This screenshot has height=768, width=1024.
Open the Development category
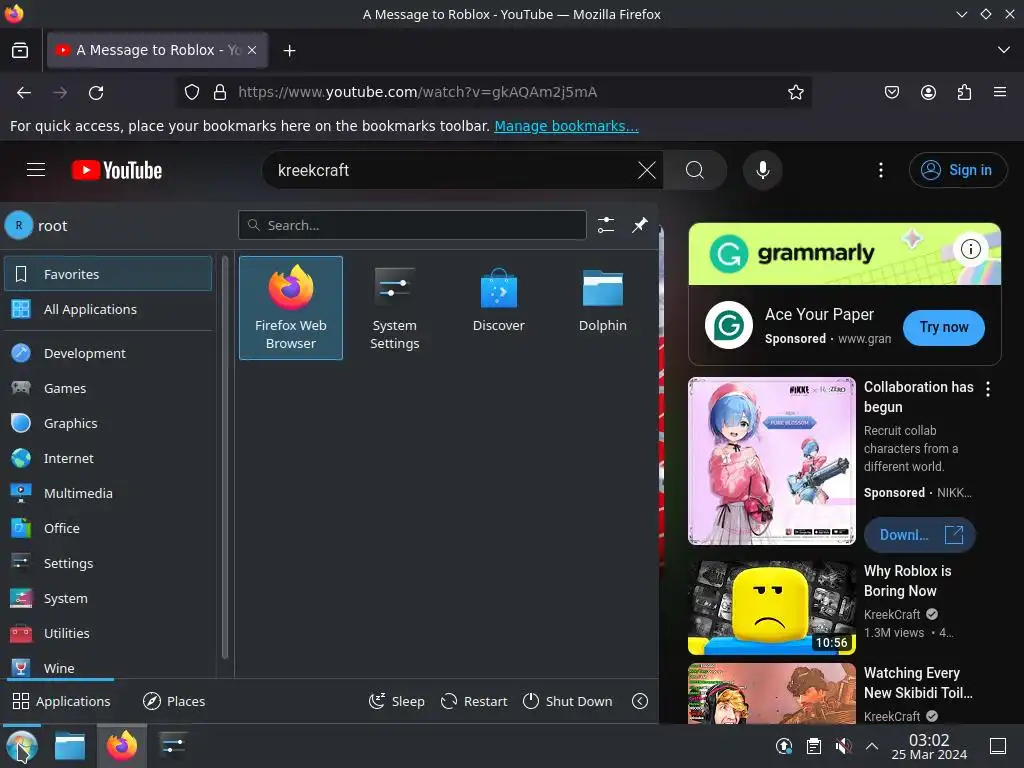[108, 353]
